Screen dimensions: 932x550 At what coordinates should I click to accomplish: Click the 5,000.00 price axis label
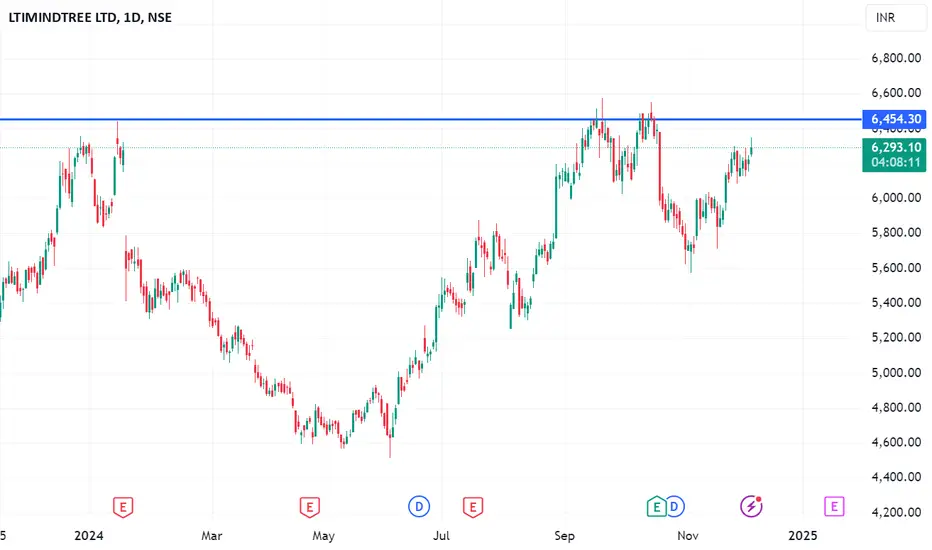896,373
